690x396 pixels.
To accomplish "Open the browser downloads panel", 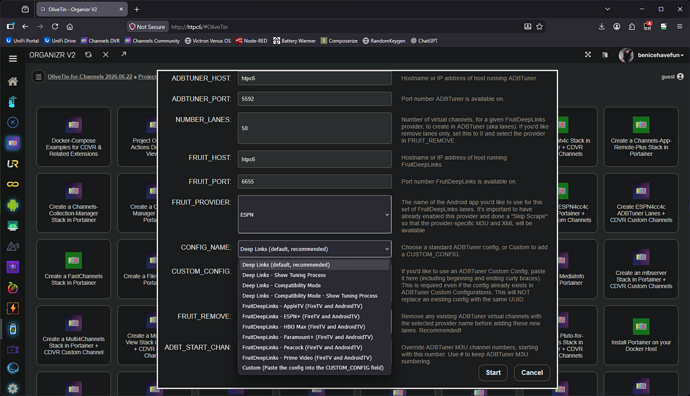I will pos(602,26).
